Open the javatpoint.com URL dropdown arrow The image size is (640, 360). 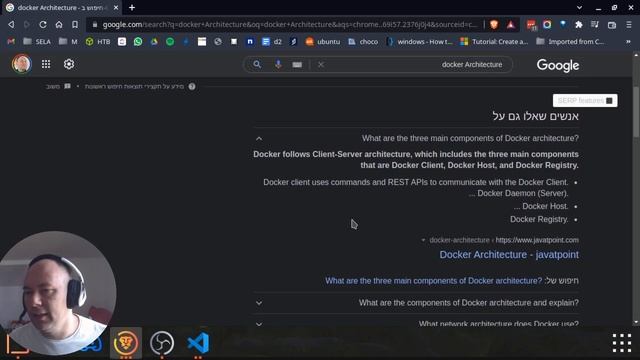[x=423, y=240]
